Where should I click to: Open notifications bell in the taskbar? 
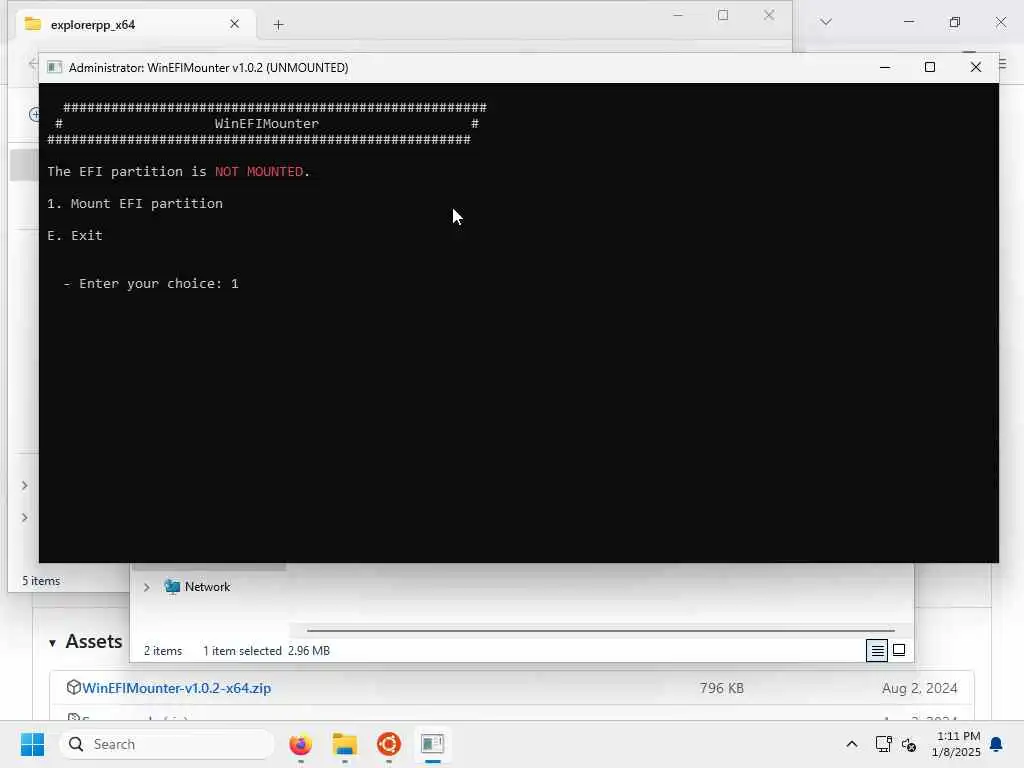(x=997, y=744)
